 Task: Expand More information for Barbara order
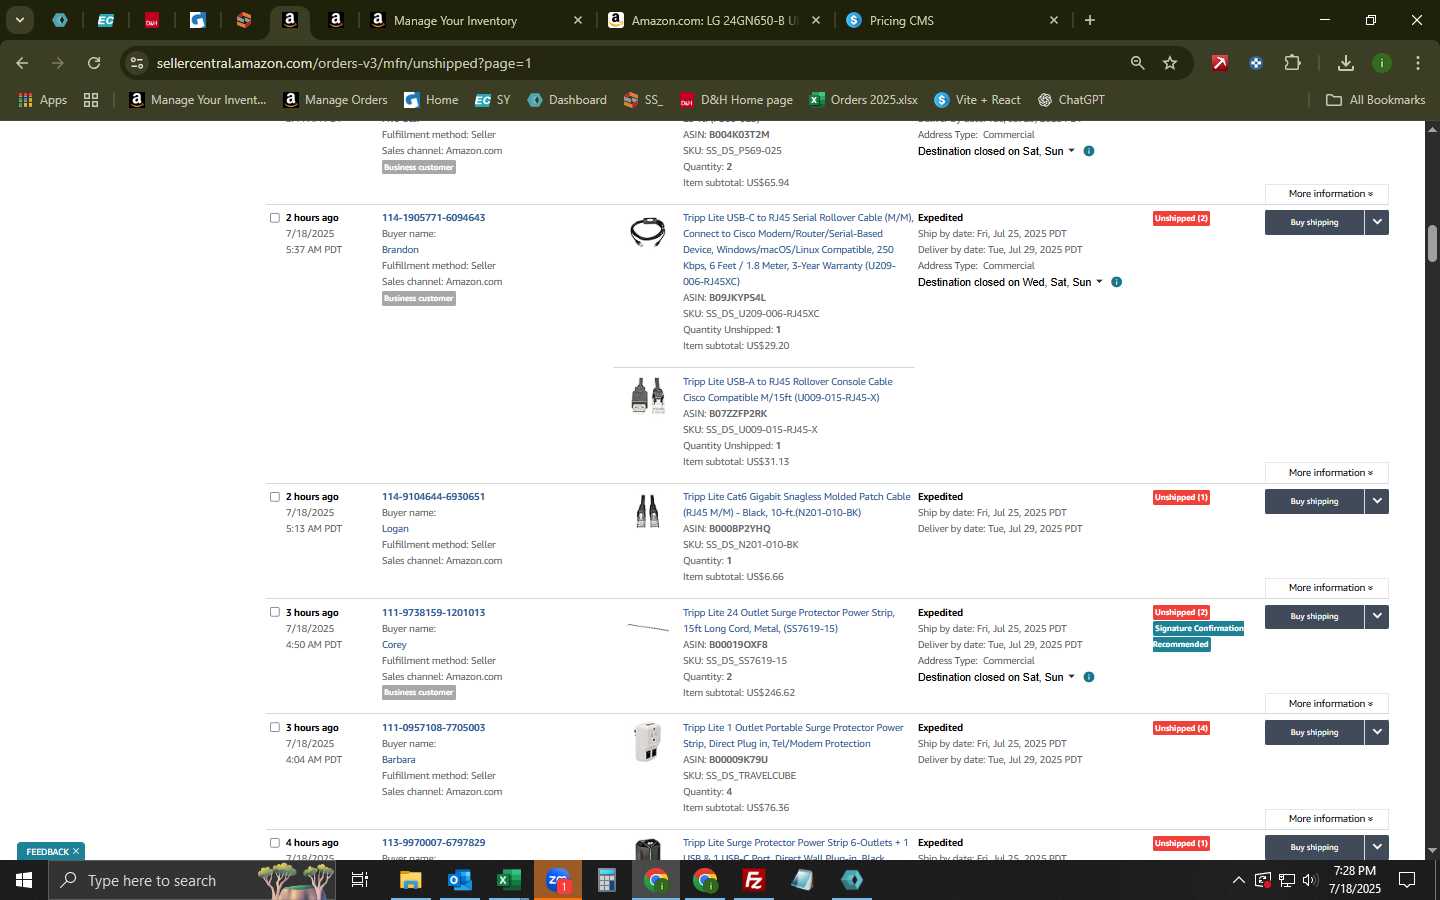[x=1326, y=818]
